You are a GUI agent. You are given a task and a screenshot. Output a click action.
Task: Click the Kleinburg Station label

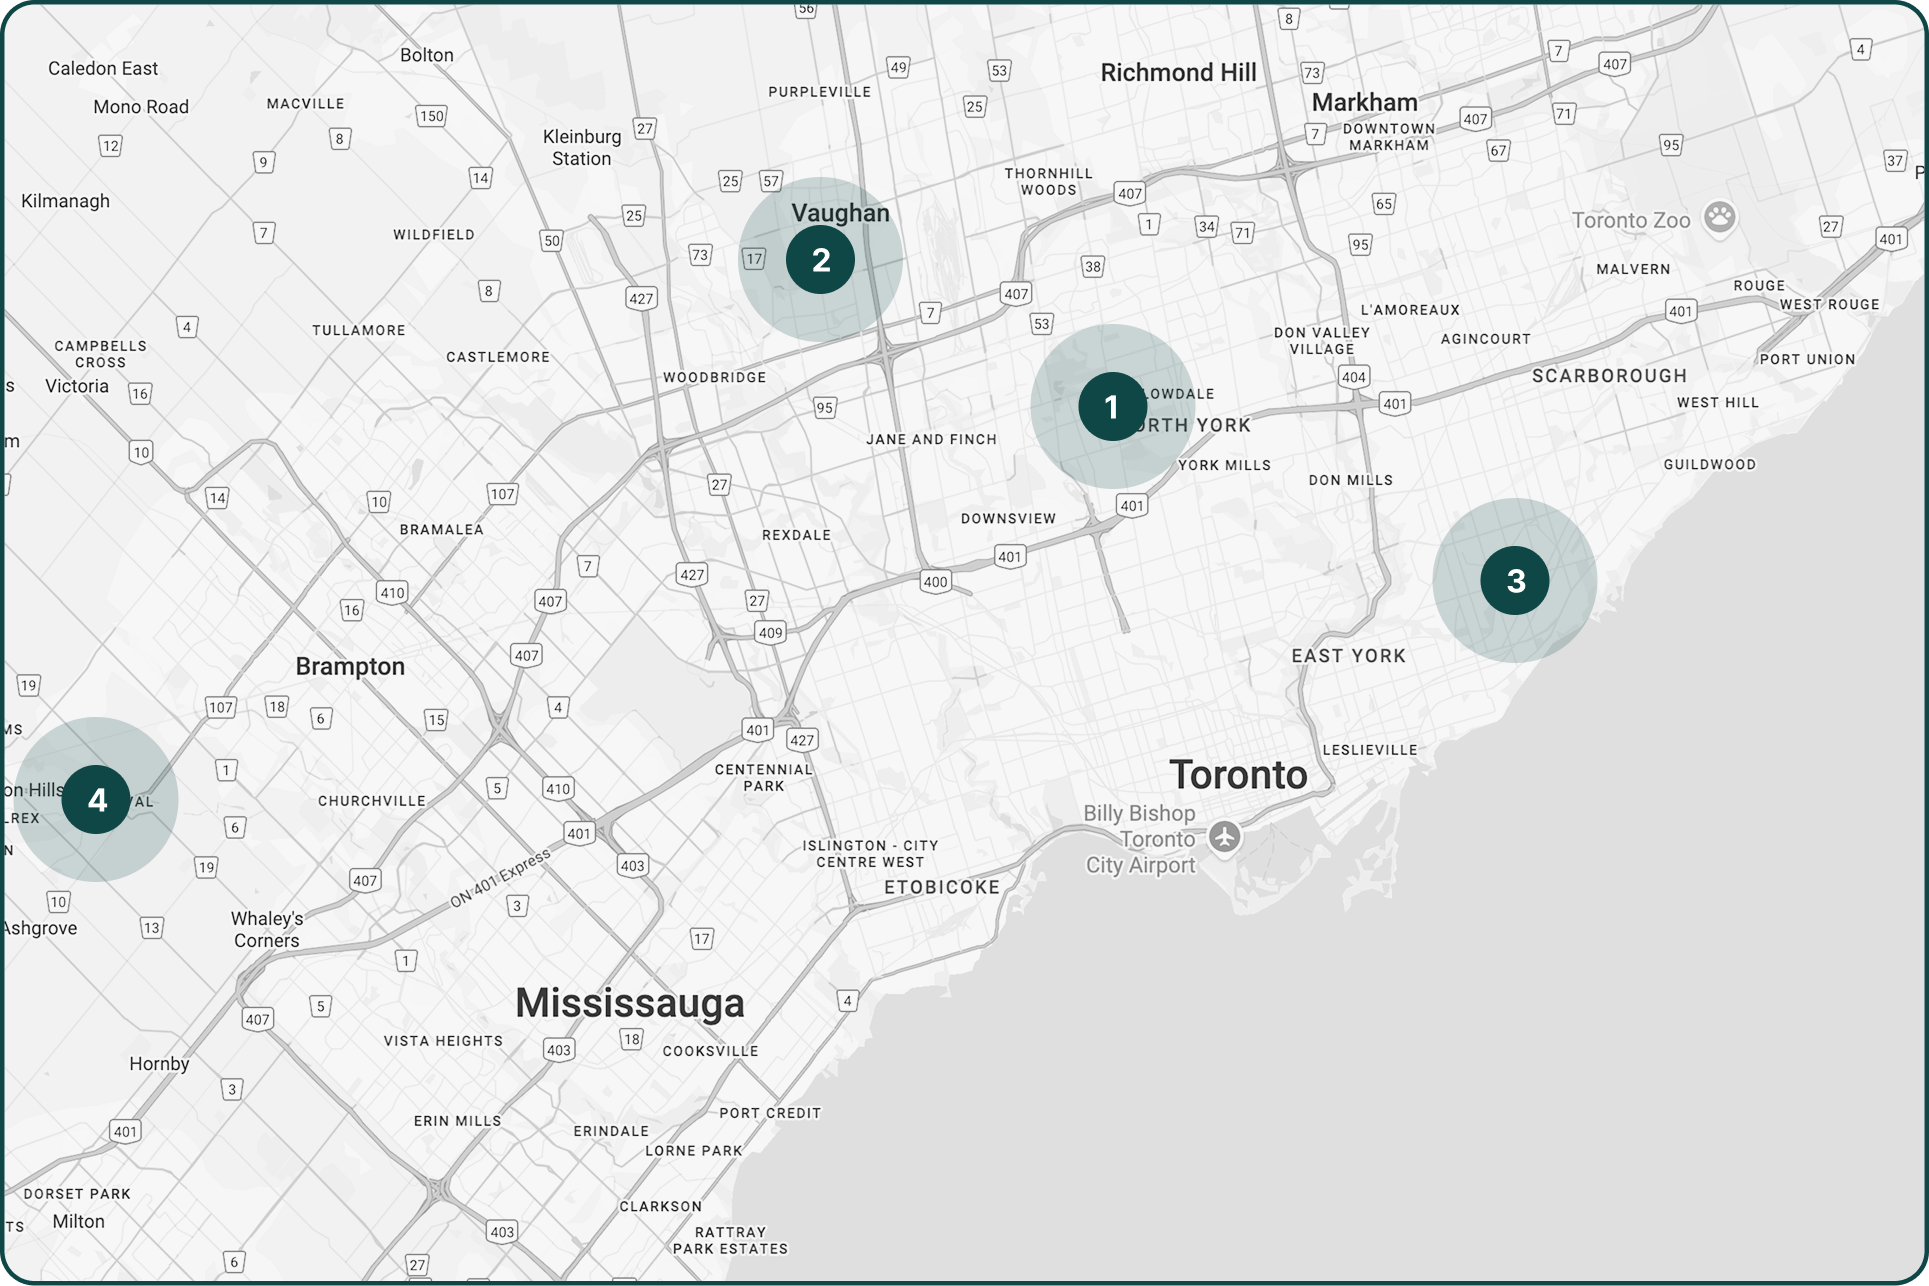pos(582,147)
